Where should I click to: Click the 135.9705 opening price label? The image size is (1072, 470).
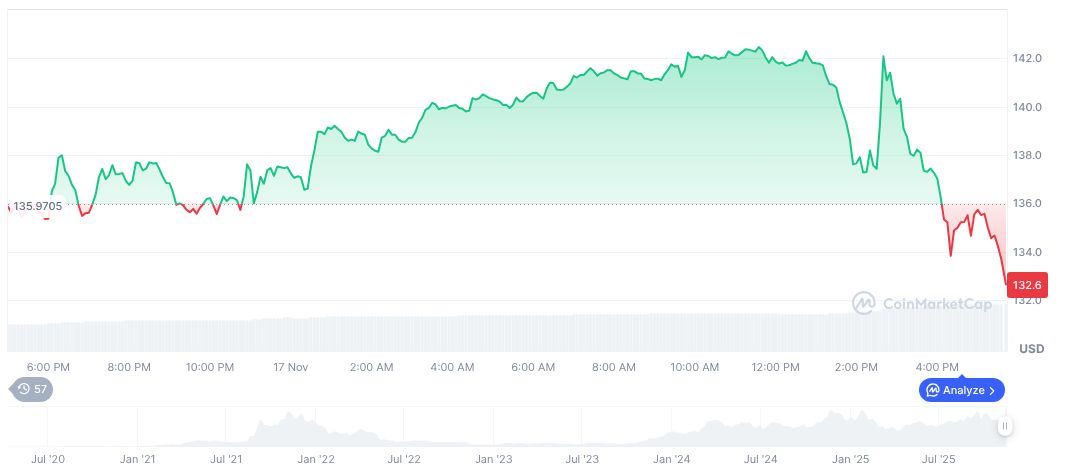click(38, 206)
